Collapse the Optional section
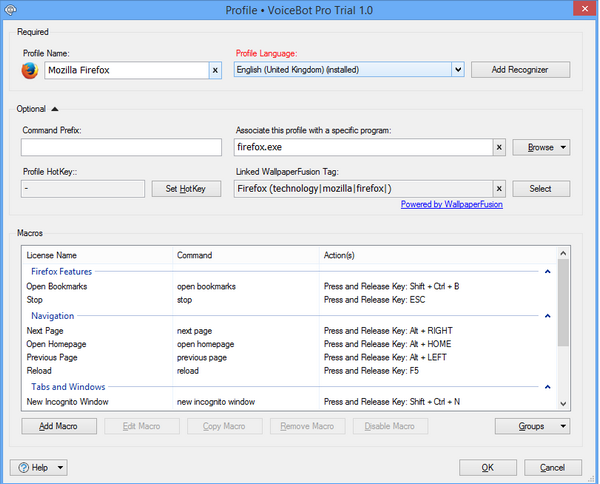Screen dimensions: 600x484 pyautogui.click(x=55, y=109)
